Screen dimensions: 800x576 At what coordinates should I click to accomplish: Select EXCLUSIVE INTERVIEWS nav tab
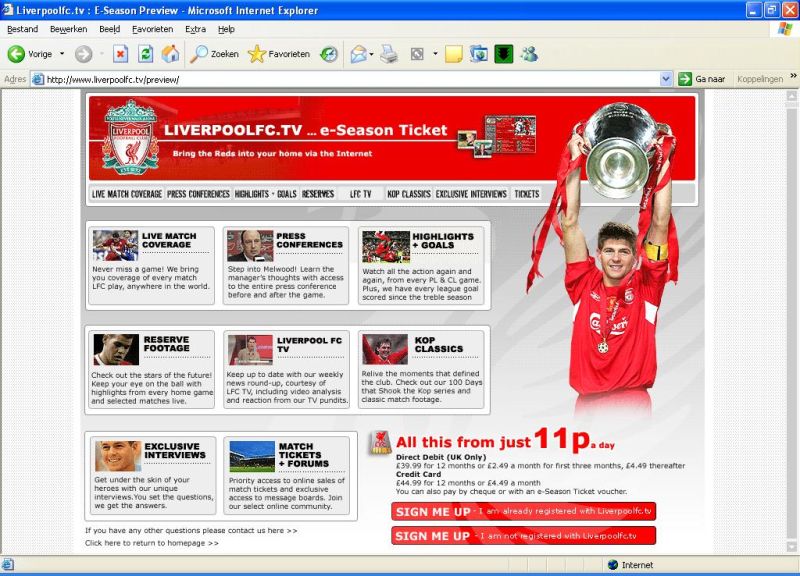(471, 194)
